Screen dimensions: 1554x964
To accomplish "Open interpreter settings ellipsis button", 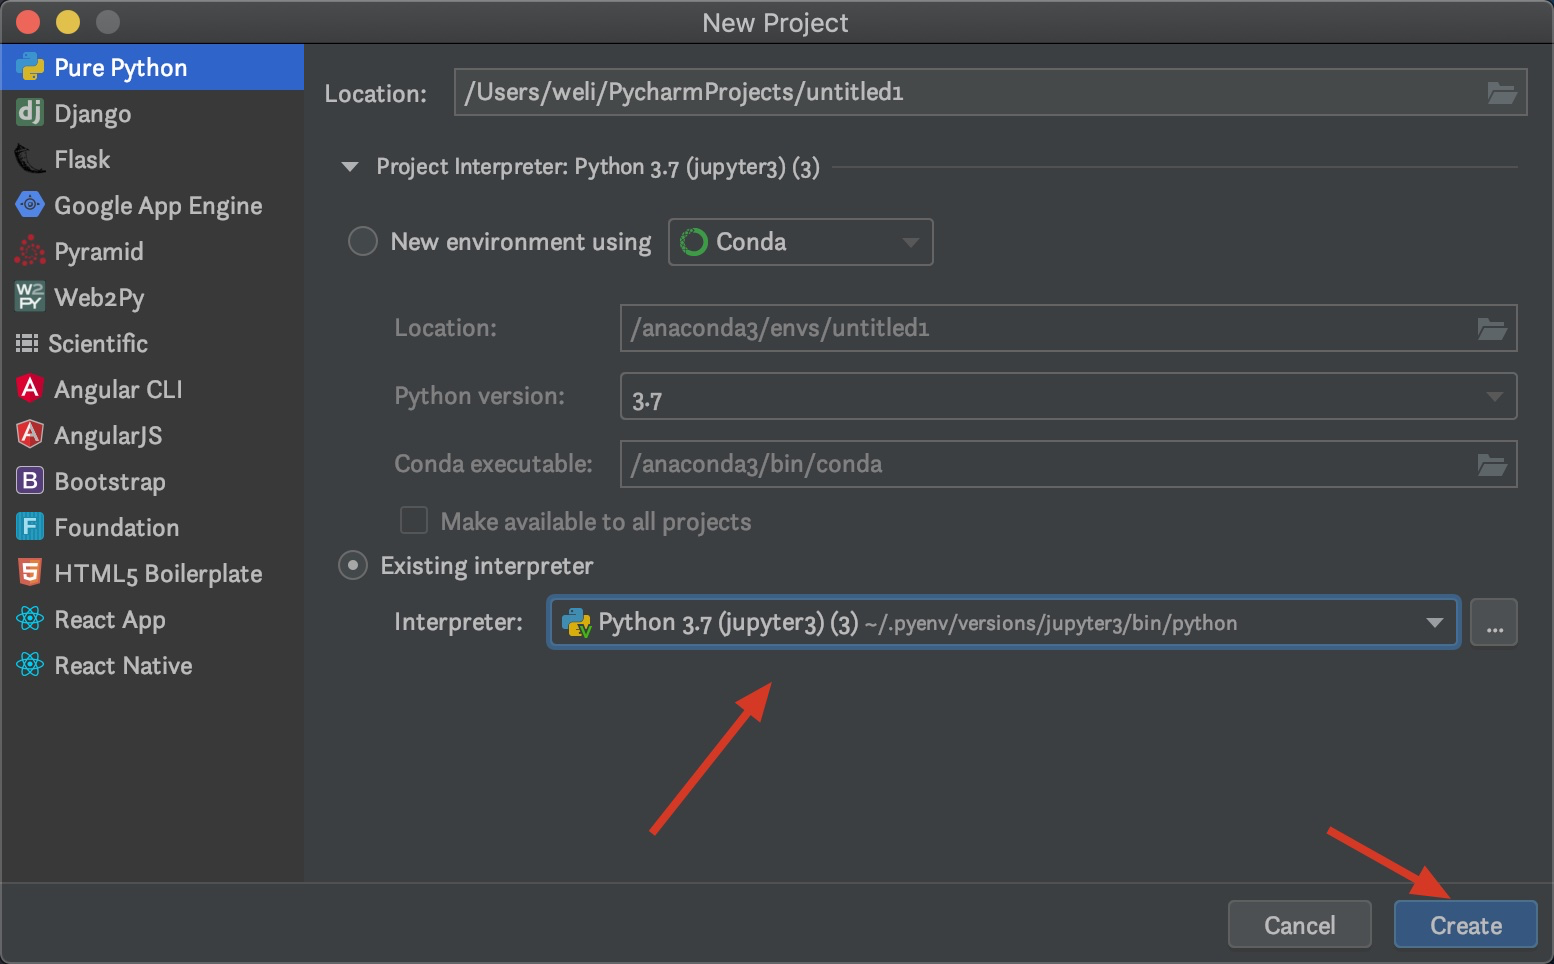I will pos(1494,623).
